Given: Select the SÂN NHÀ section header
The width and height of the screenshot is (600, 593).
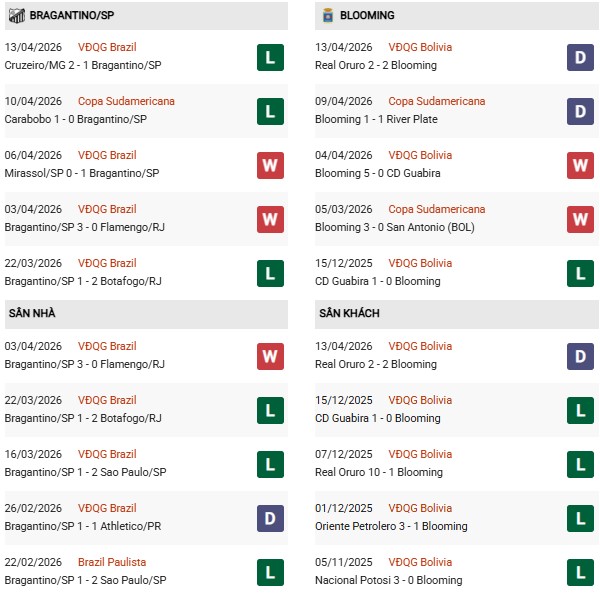Looking at the screenshot, I should point(31,313).
